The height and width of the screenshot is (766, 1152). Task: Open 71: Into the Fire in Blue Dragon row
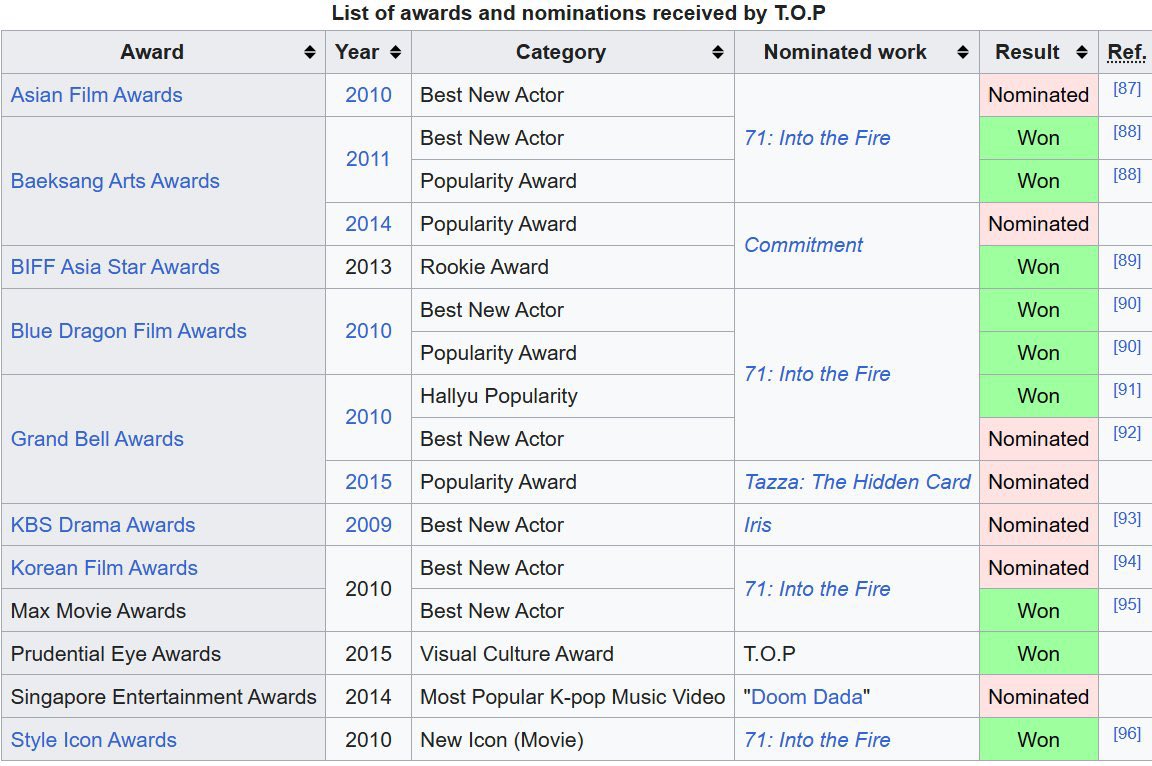[x=817, y=374]
